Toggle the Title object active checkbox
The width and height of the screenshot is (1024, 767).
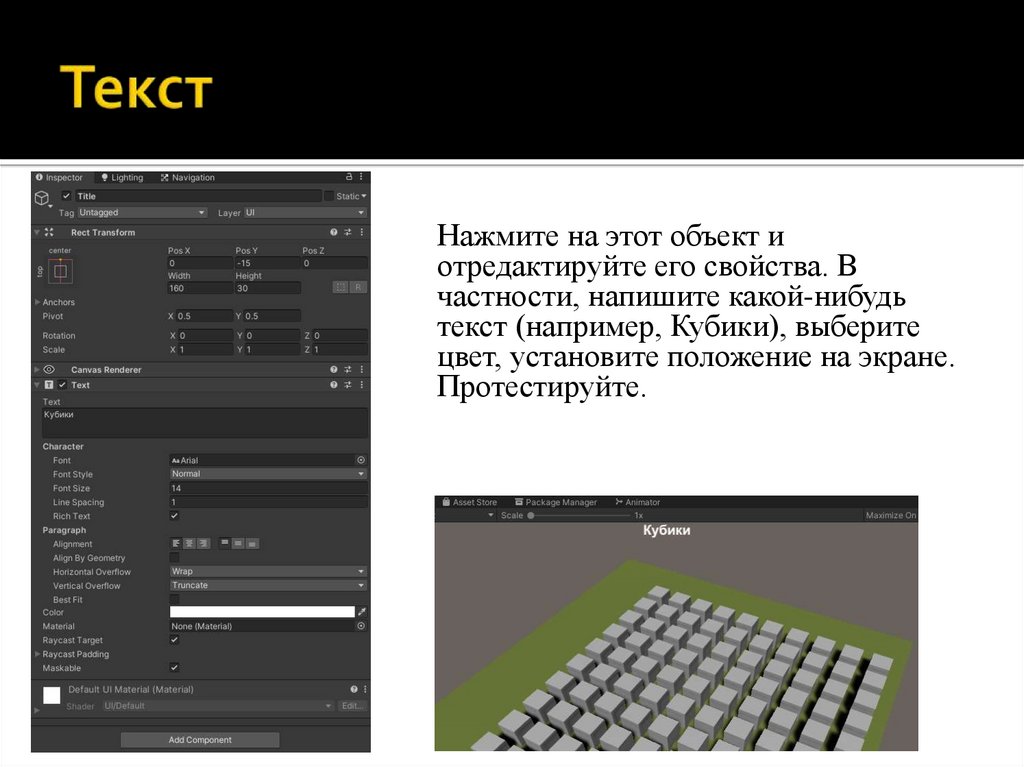66,196
